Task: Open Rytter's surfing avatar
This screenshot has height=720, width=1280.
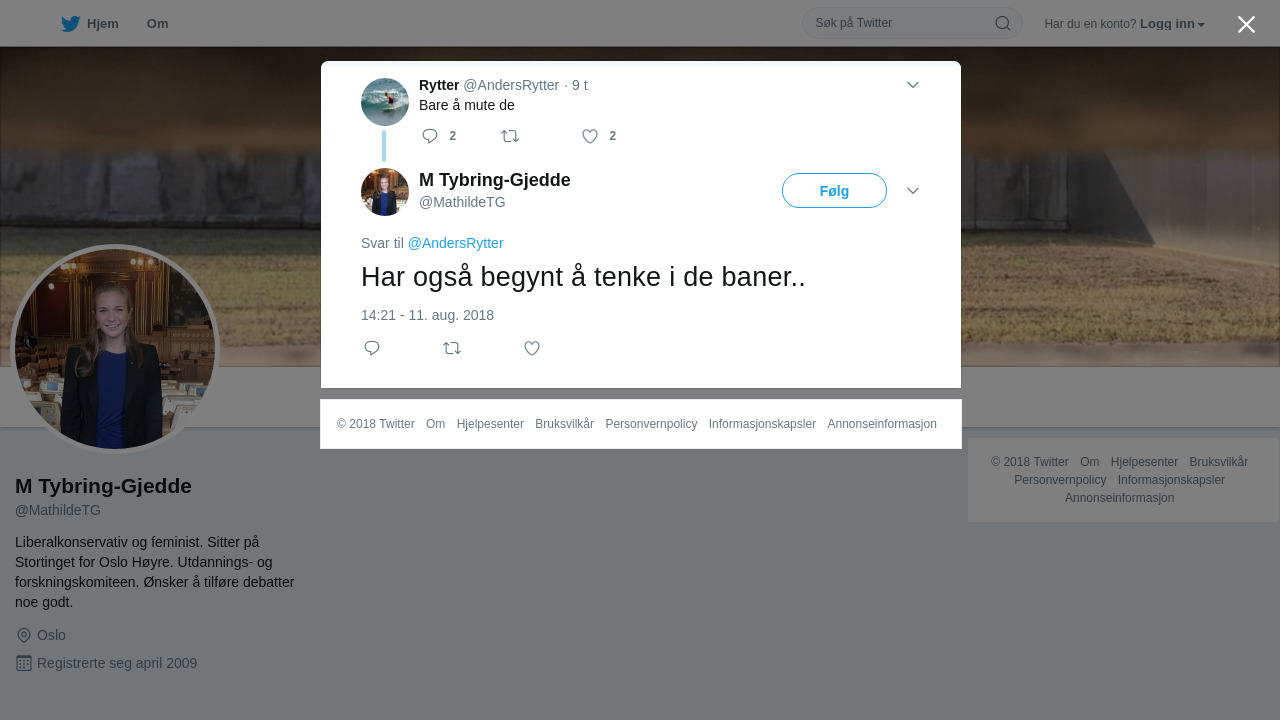Action: 385,102
